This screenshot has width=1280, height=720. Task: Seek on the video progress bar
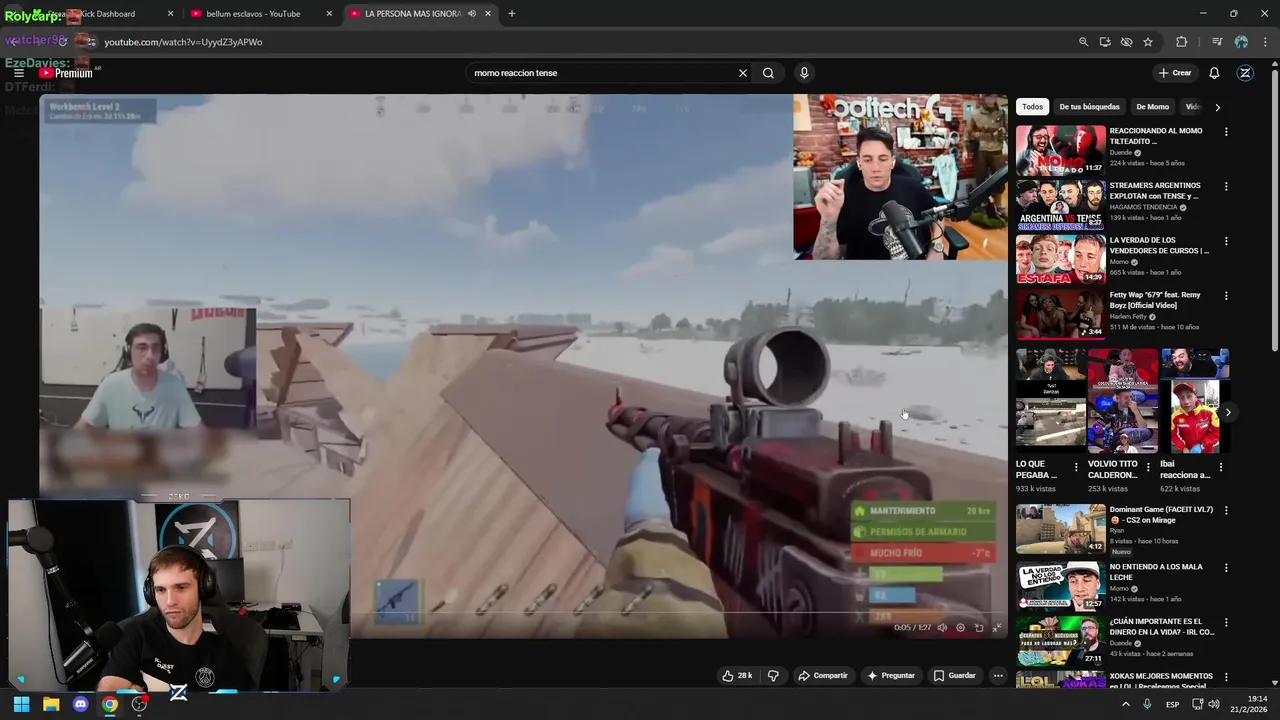pyautogui.click(x=523, y=614)
